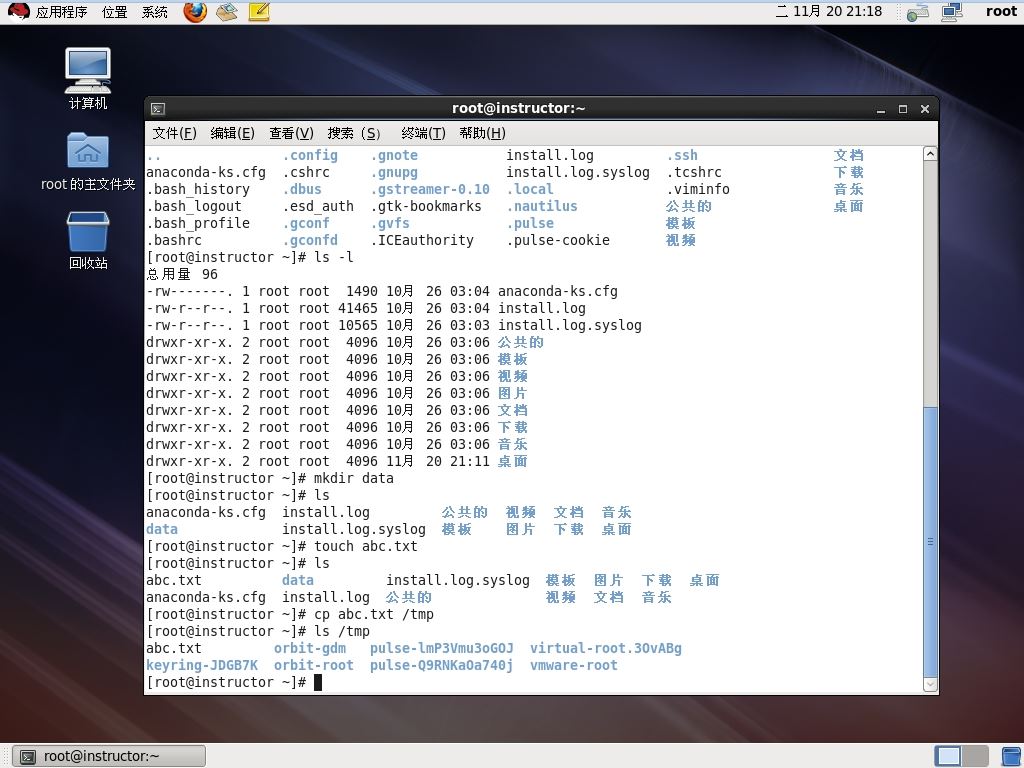
Task: Click the dual-monitor display tray icon
Action: (x=952, y=12)
